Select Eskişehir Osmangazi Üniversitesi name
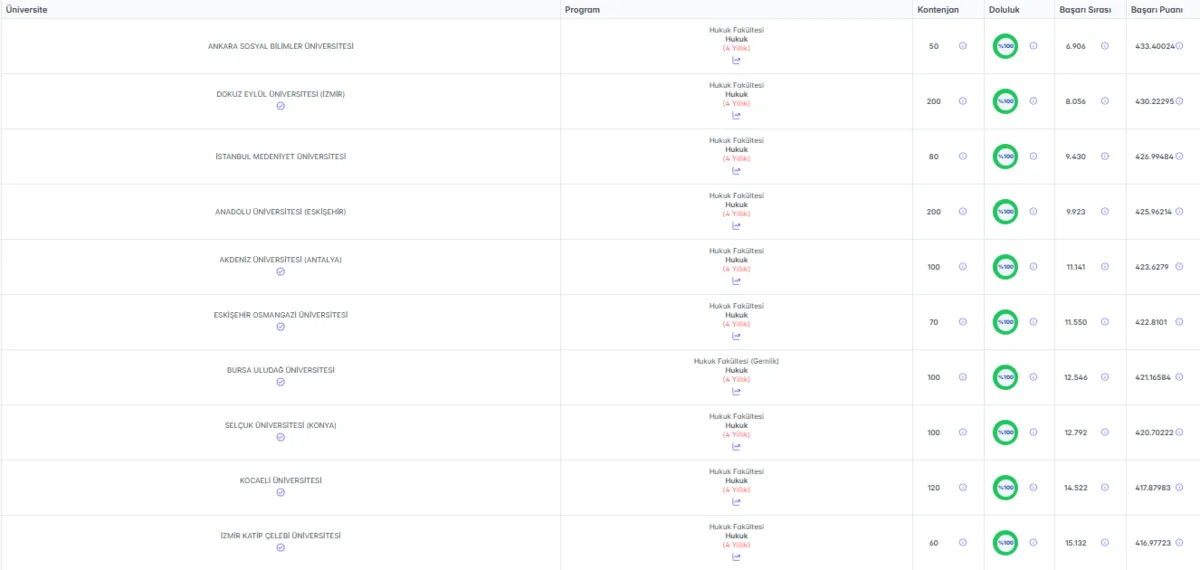 point(281,315)
